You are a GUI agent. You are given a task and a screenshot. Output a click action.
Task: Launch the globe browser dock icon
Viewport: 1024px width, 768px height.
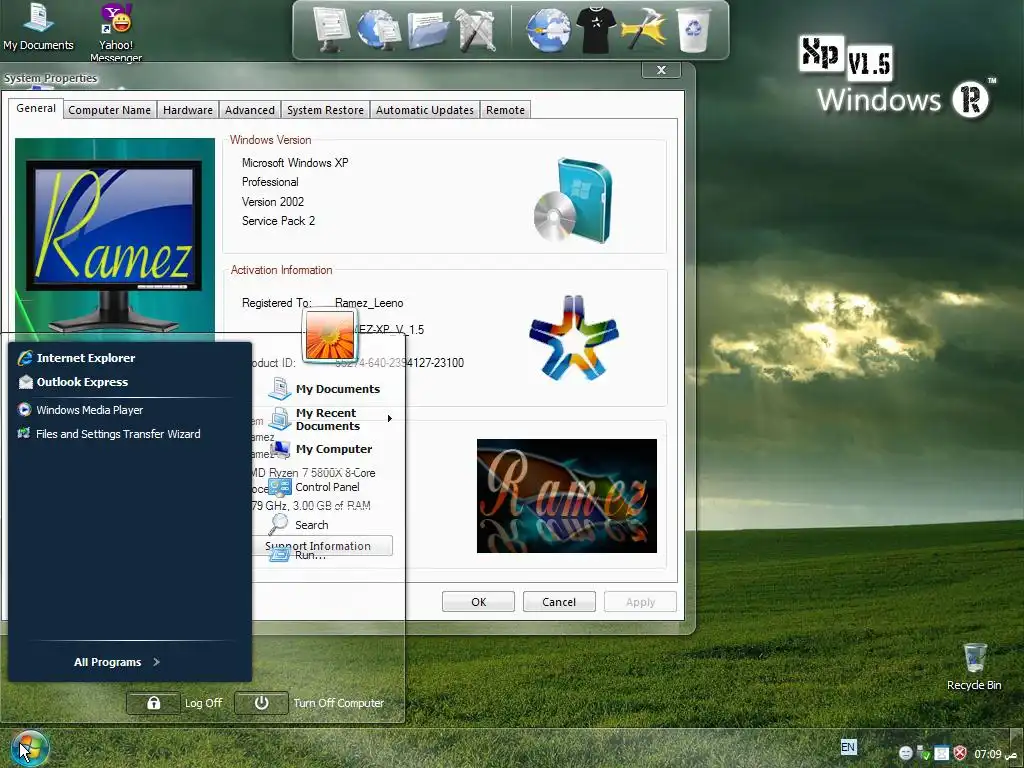(x=548, y=29)
